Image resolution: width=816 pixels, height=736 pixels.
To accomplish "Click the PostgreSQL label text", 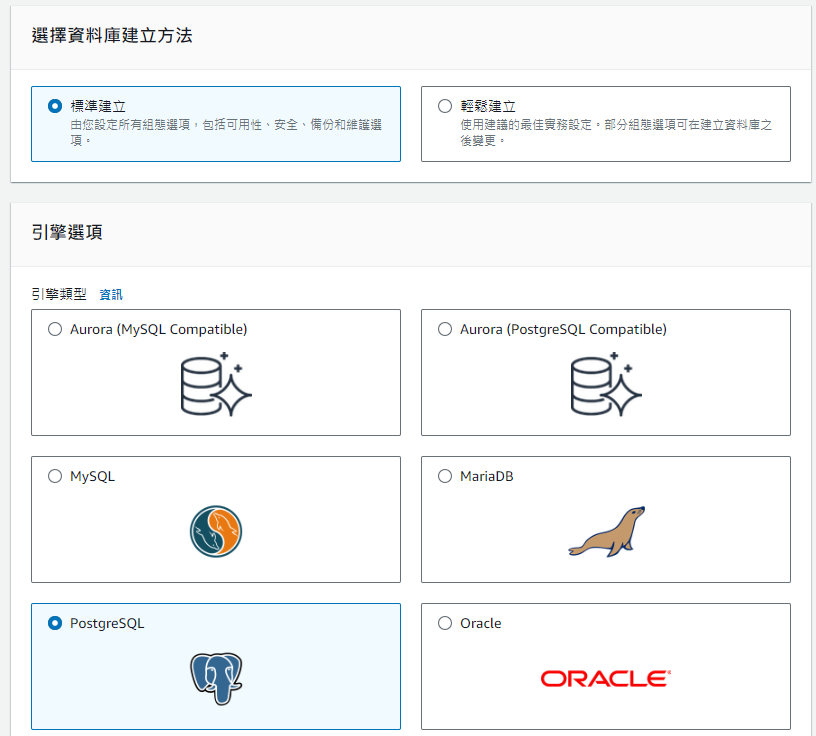I will coord(107,624).
